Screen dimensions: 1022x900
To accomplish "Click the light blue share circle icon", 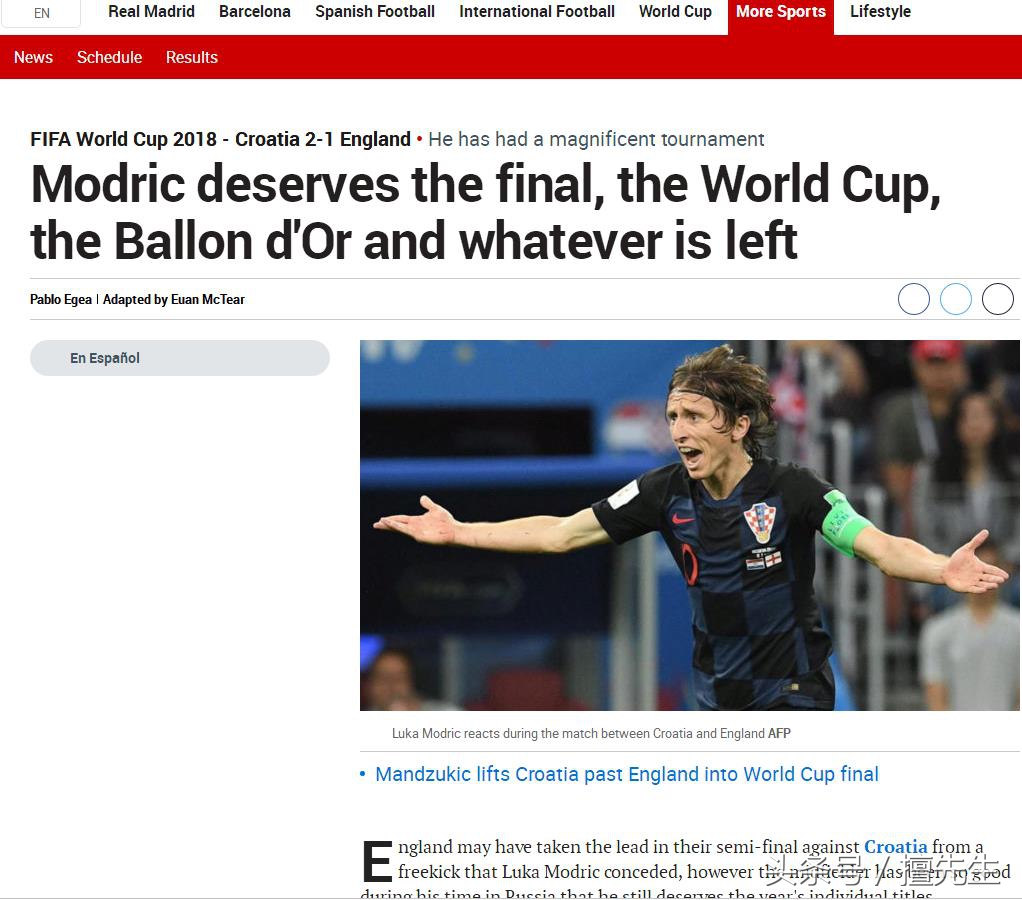I will pos(956,299).
